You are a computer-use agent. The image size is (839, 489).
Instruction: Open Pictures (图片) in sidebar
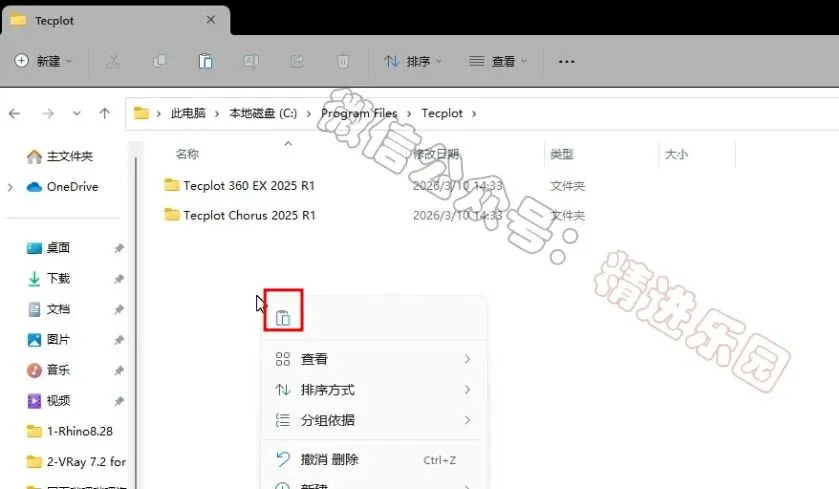(48, 339)
